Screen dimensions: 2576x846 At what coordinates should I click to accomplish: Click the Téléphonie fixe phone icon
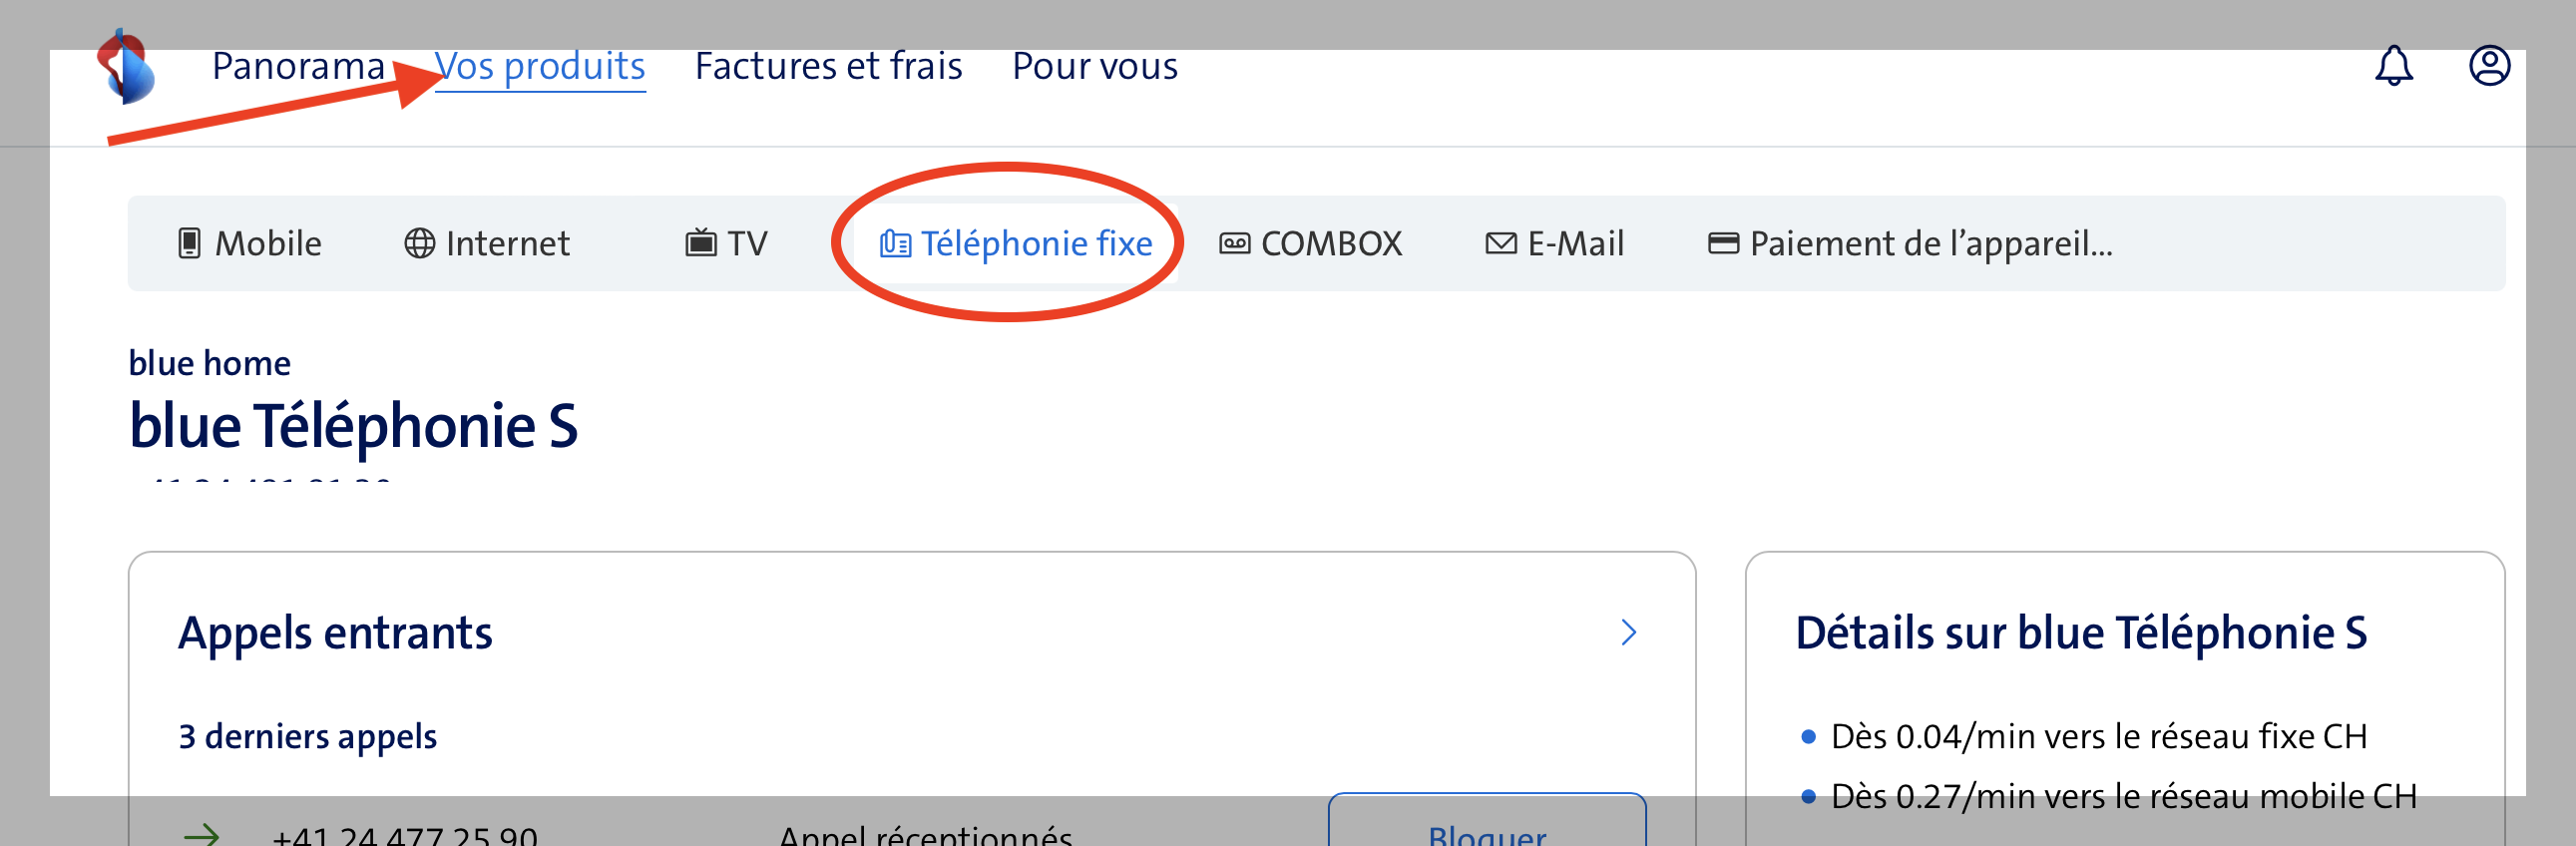[894, 244]
